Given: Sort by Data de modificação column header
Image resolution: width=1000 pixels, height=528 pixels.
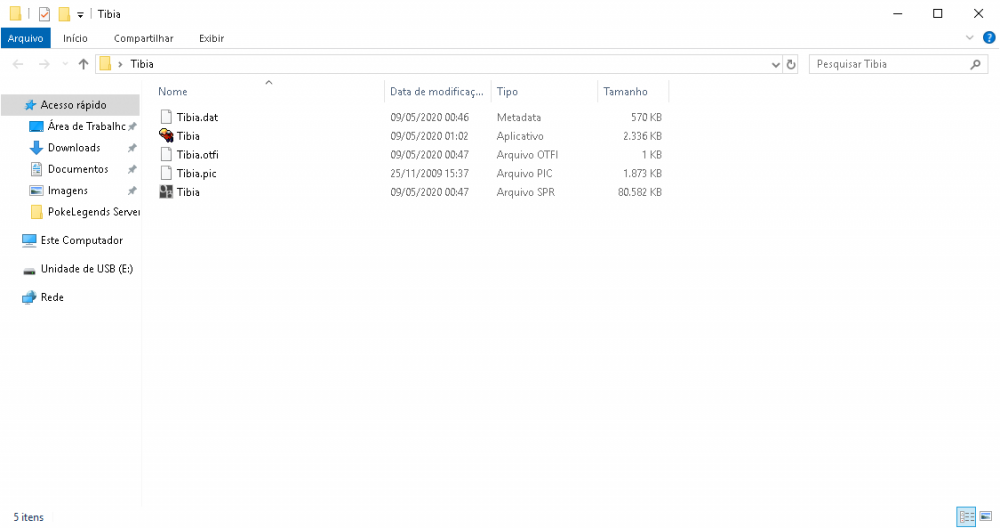Looking at the screenshot, I should pos(437,92).
